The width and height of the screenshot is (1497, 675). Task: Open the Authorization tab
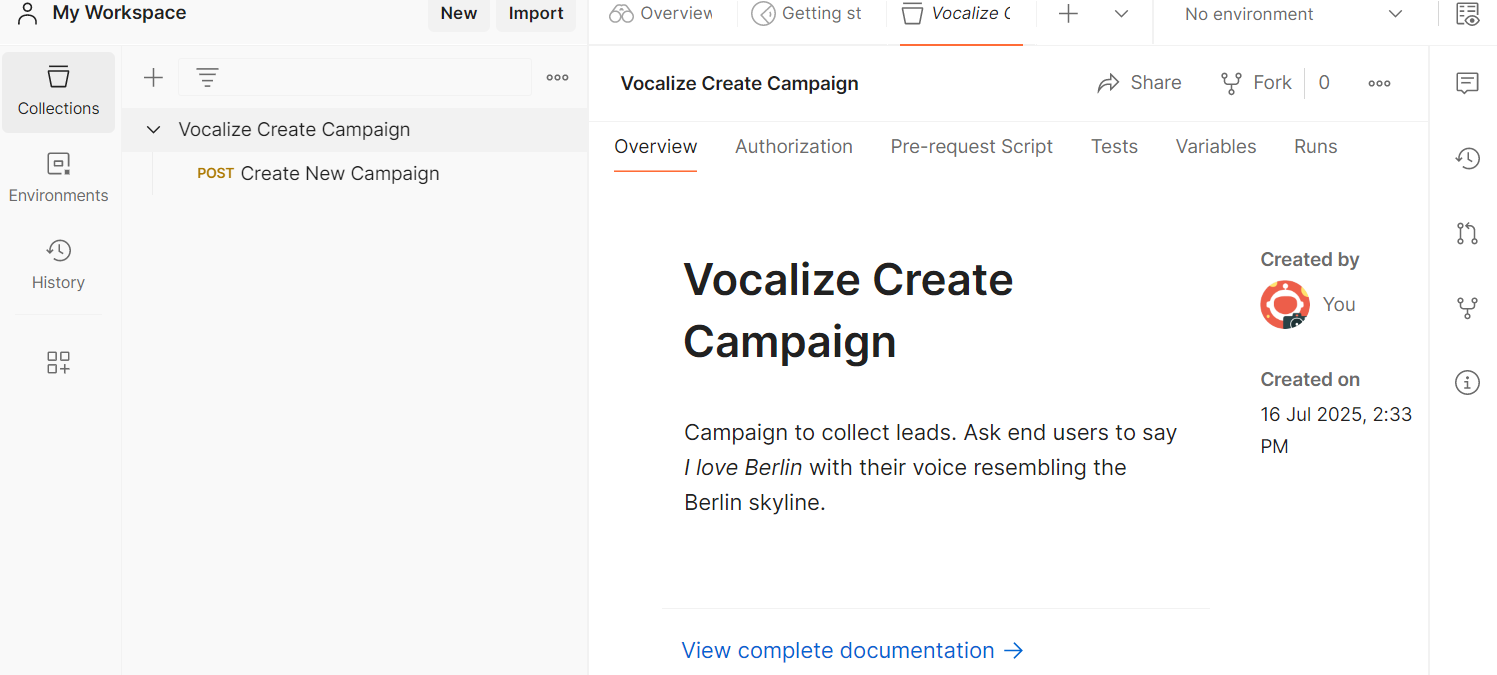[x=794, y=147]
